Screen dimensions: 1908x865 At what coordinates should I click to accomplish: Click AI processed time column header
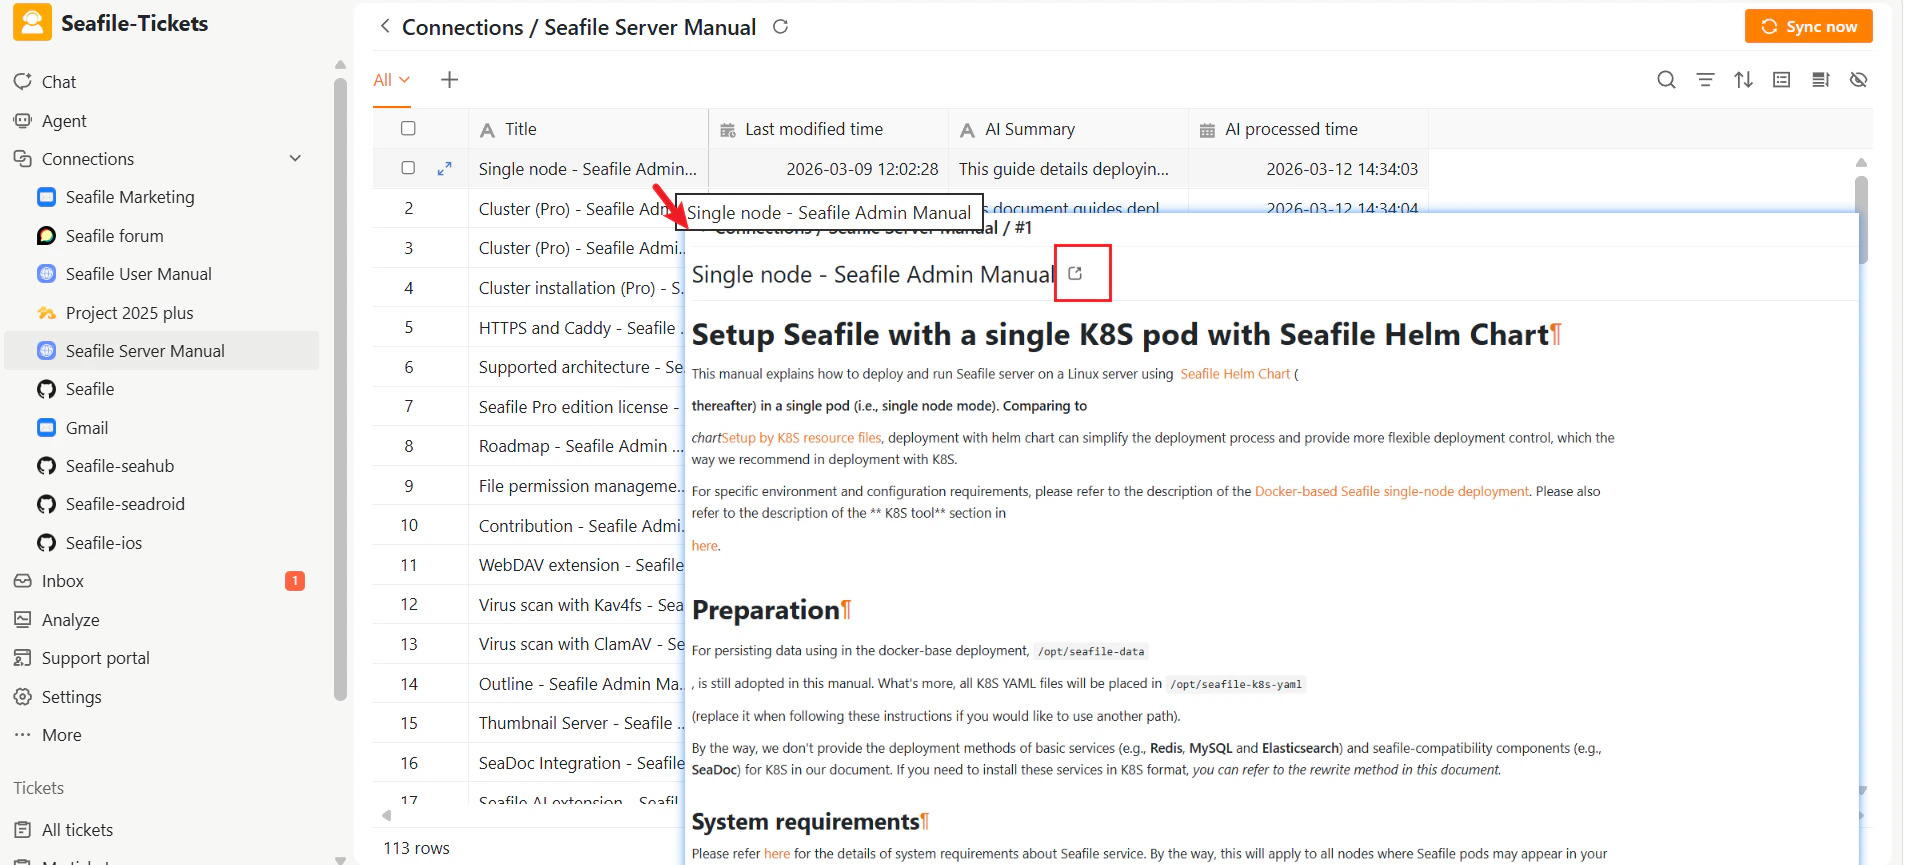click(x=1308, y=129)
